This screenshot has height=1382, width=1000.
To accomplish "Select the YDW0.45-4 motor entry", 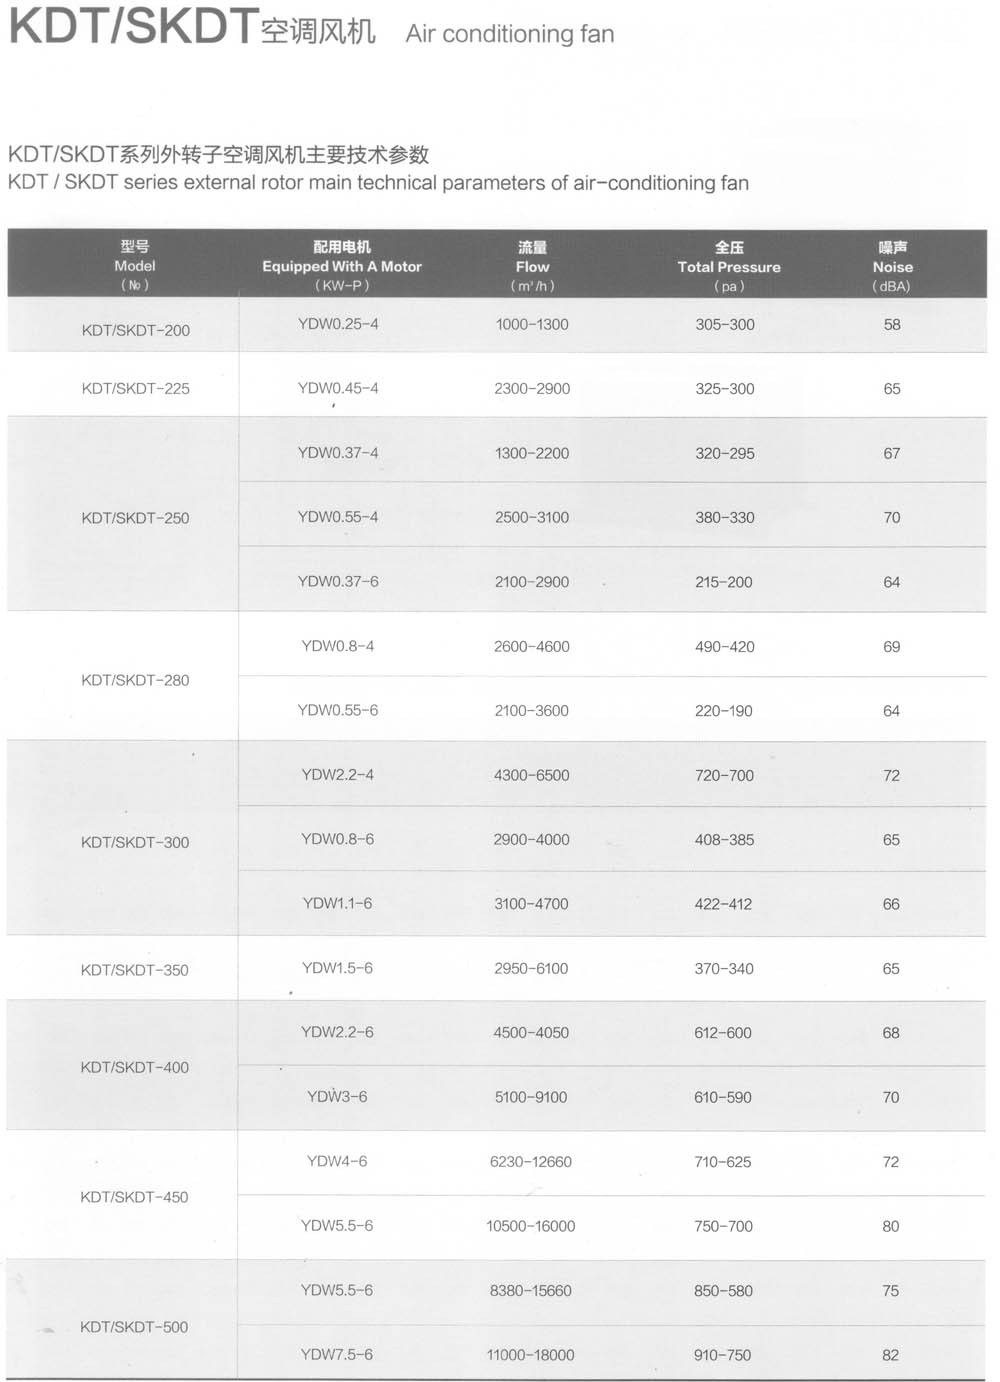I will 338,388.
